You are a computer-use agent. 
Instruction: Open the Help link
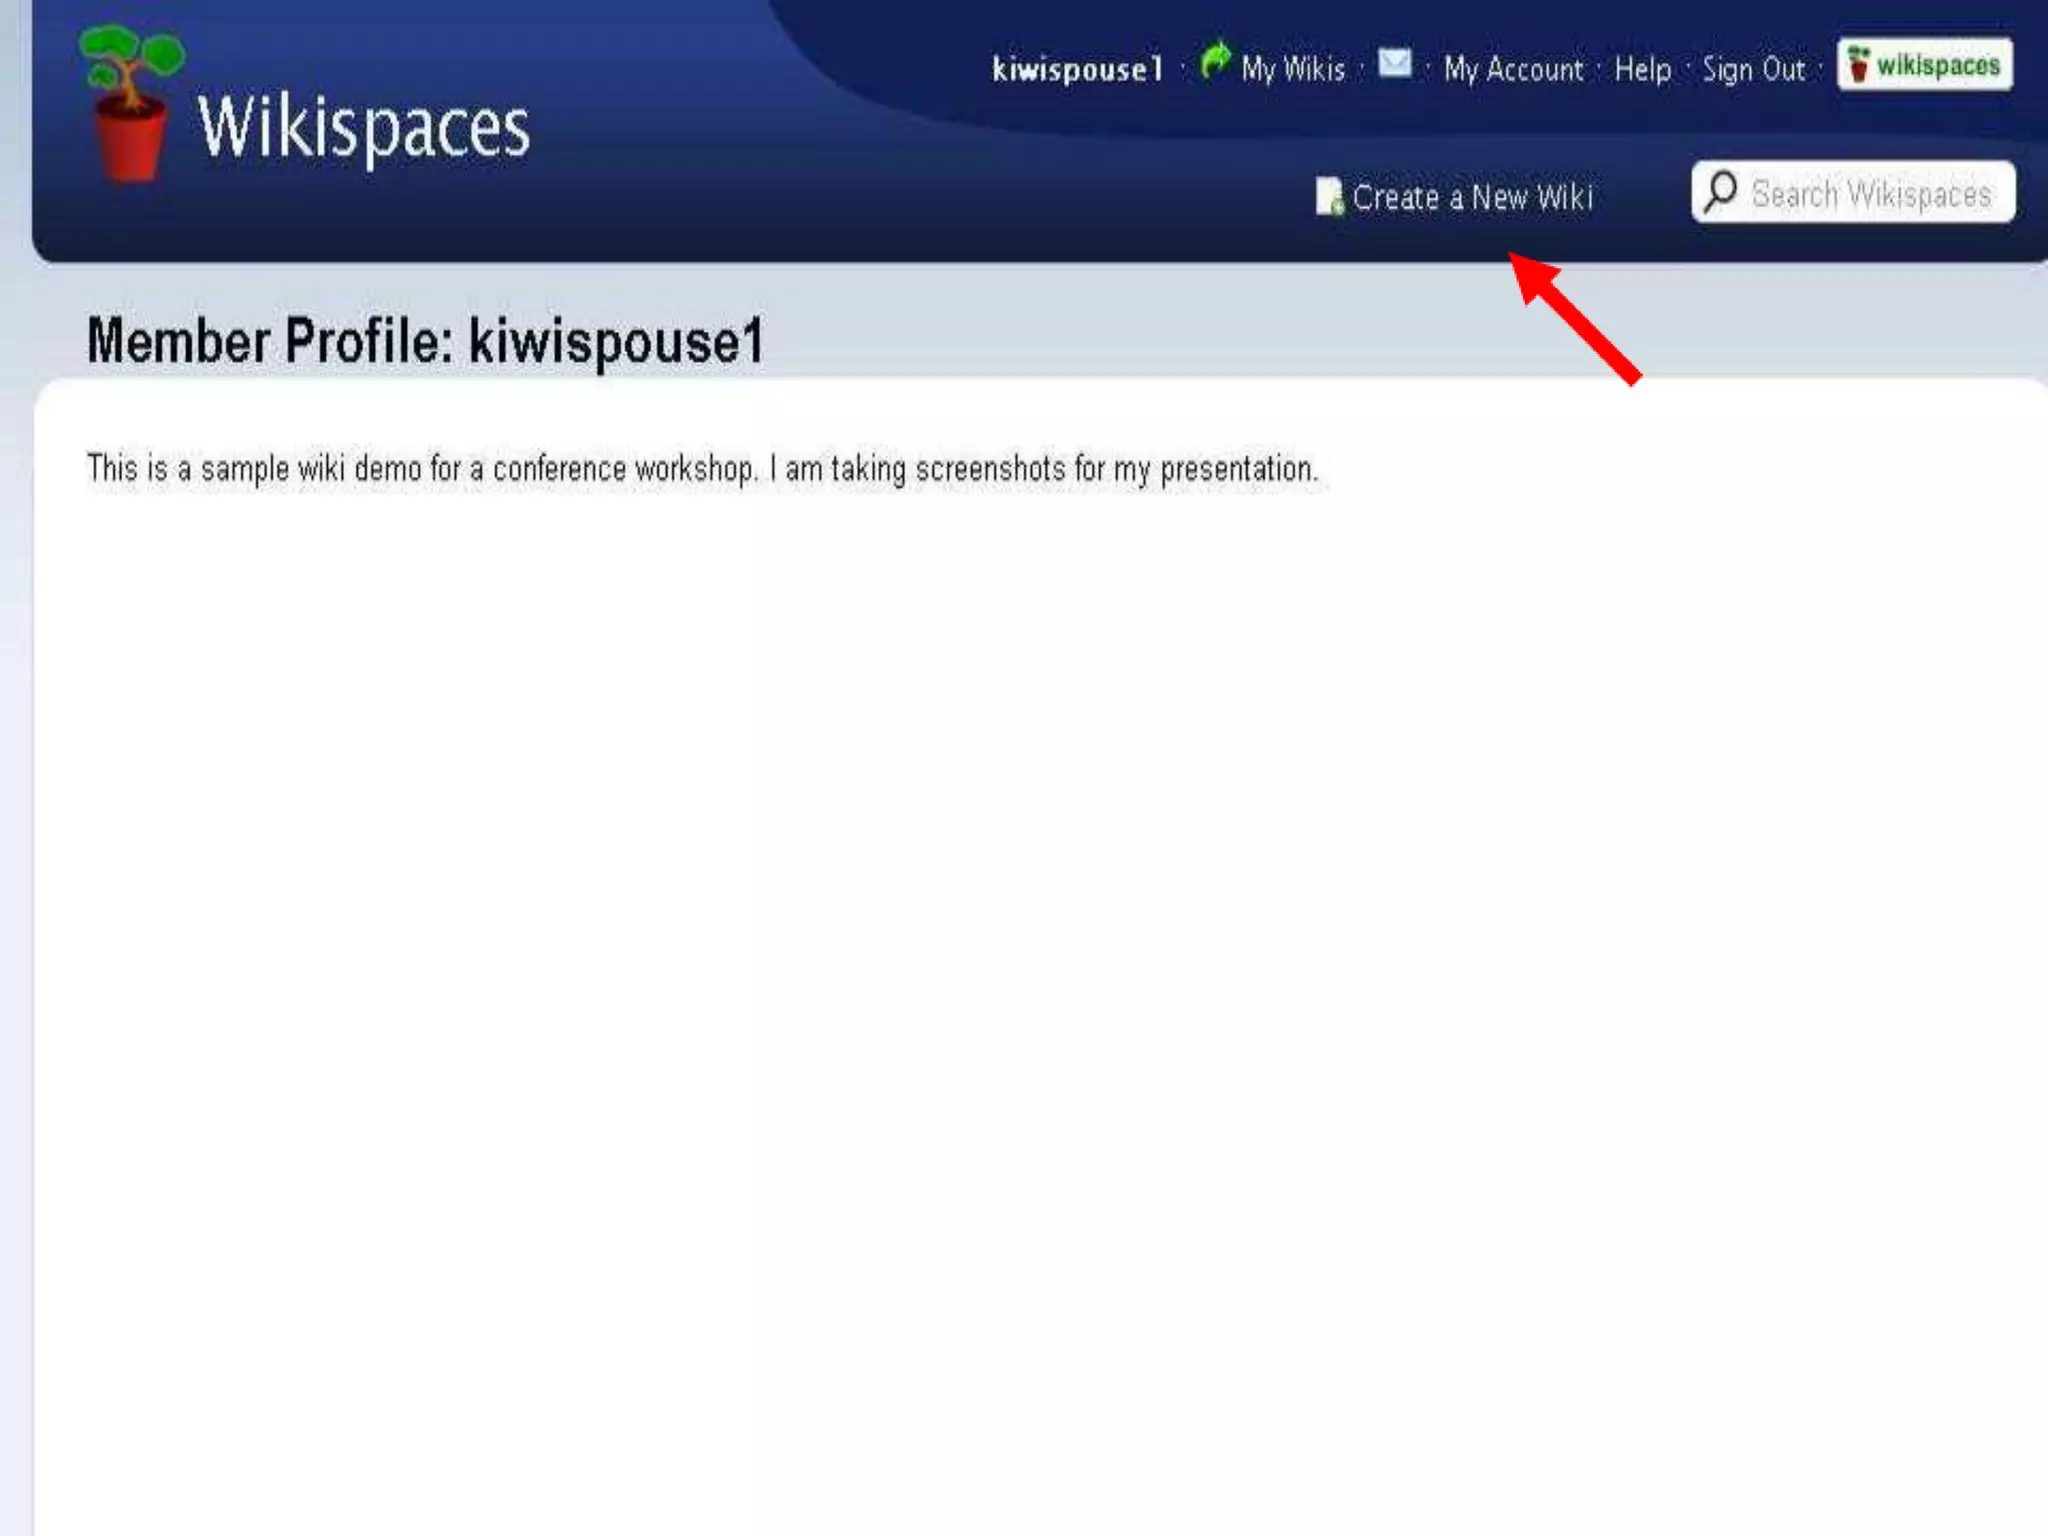pyautogui.click(x=1642, y=69)
